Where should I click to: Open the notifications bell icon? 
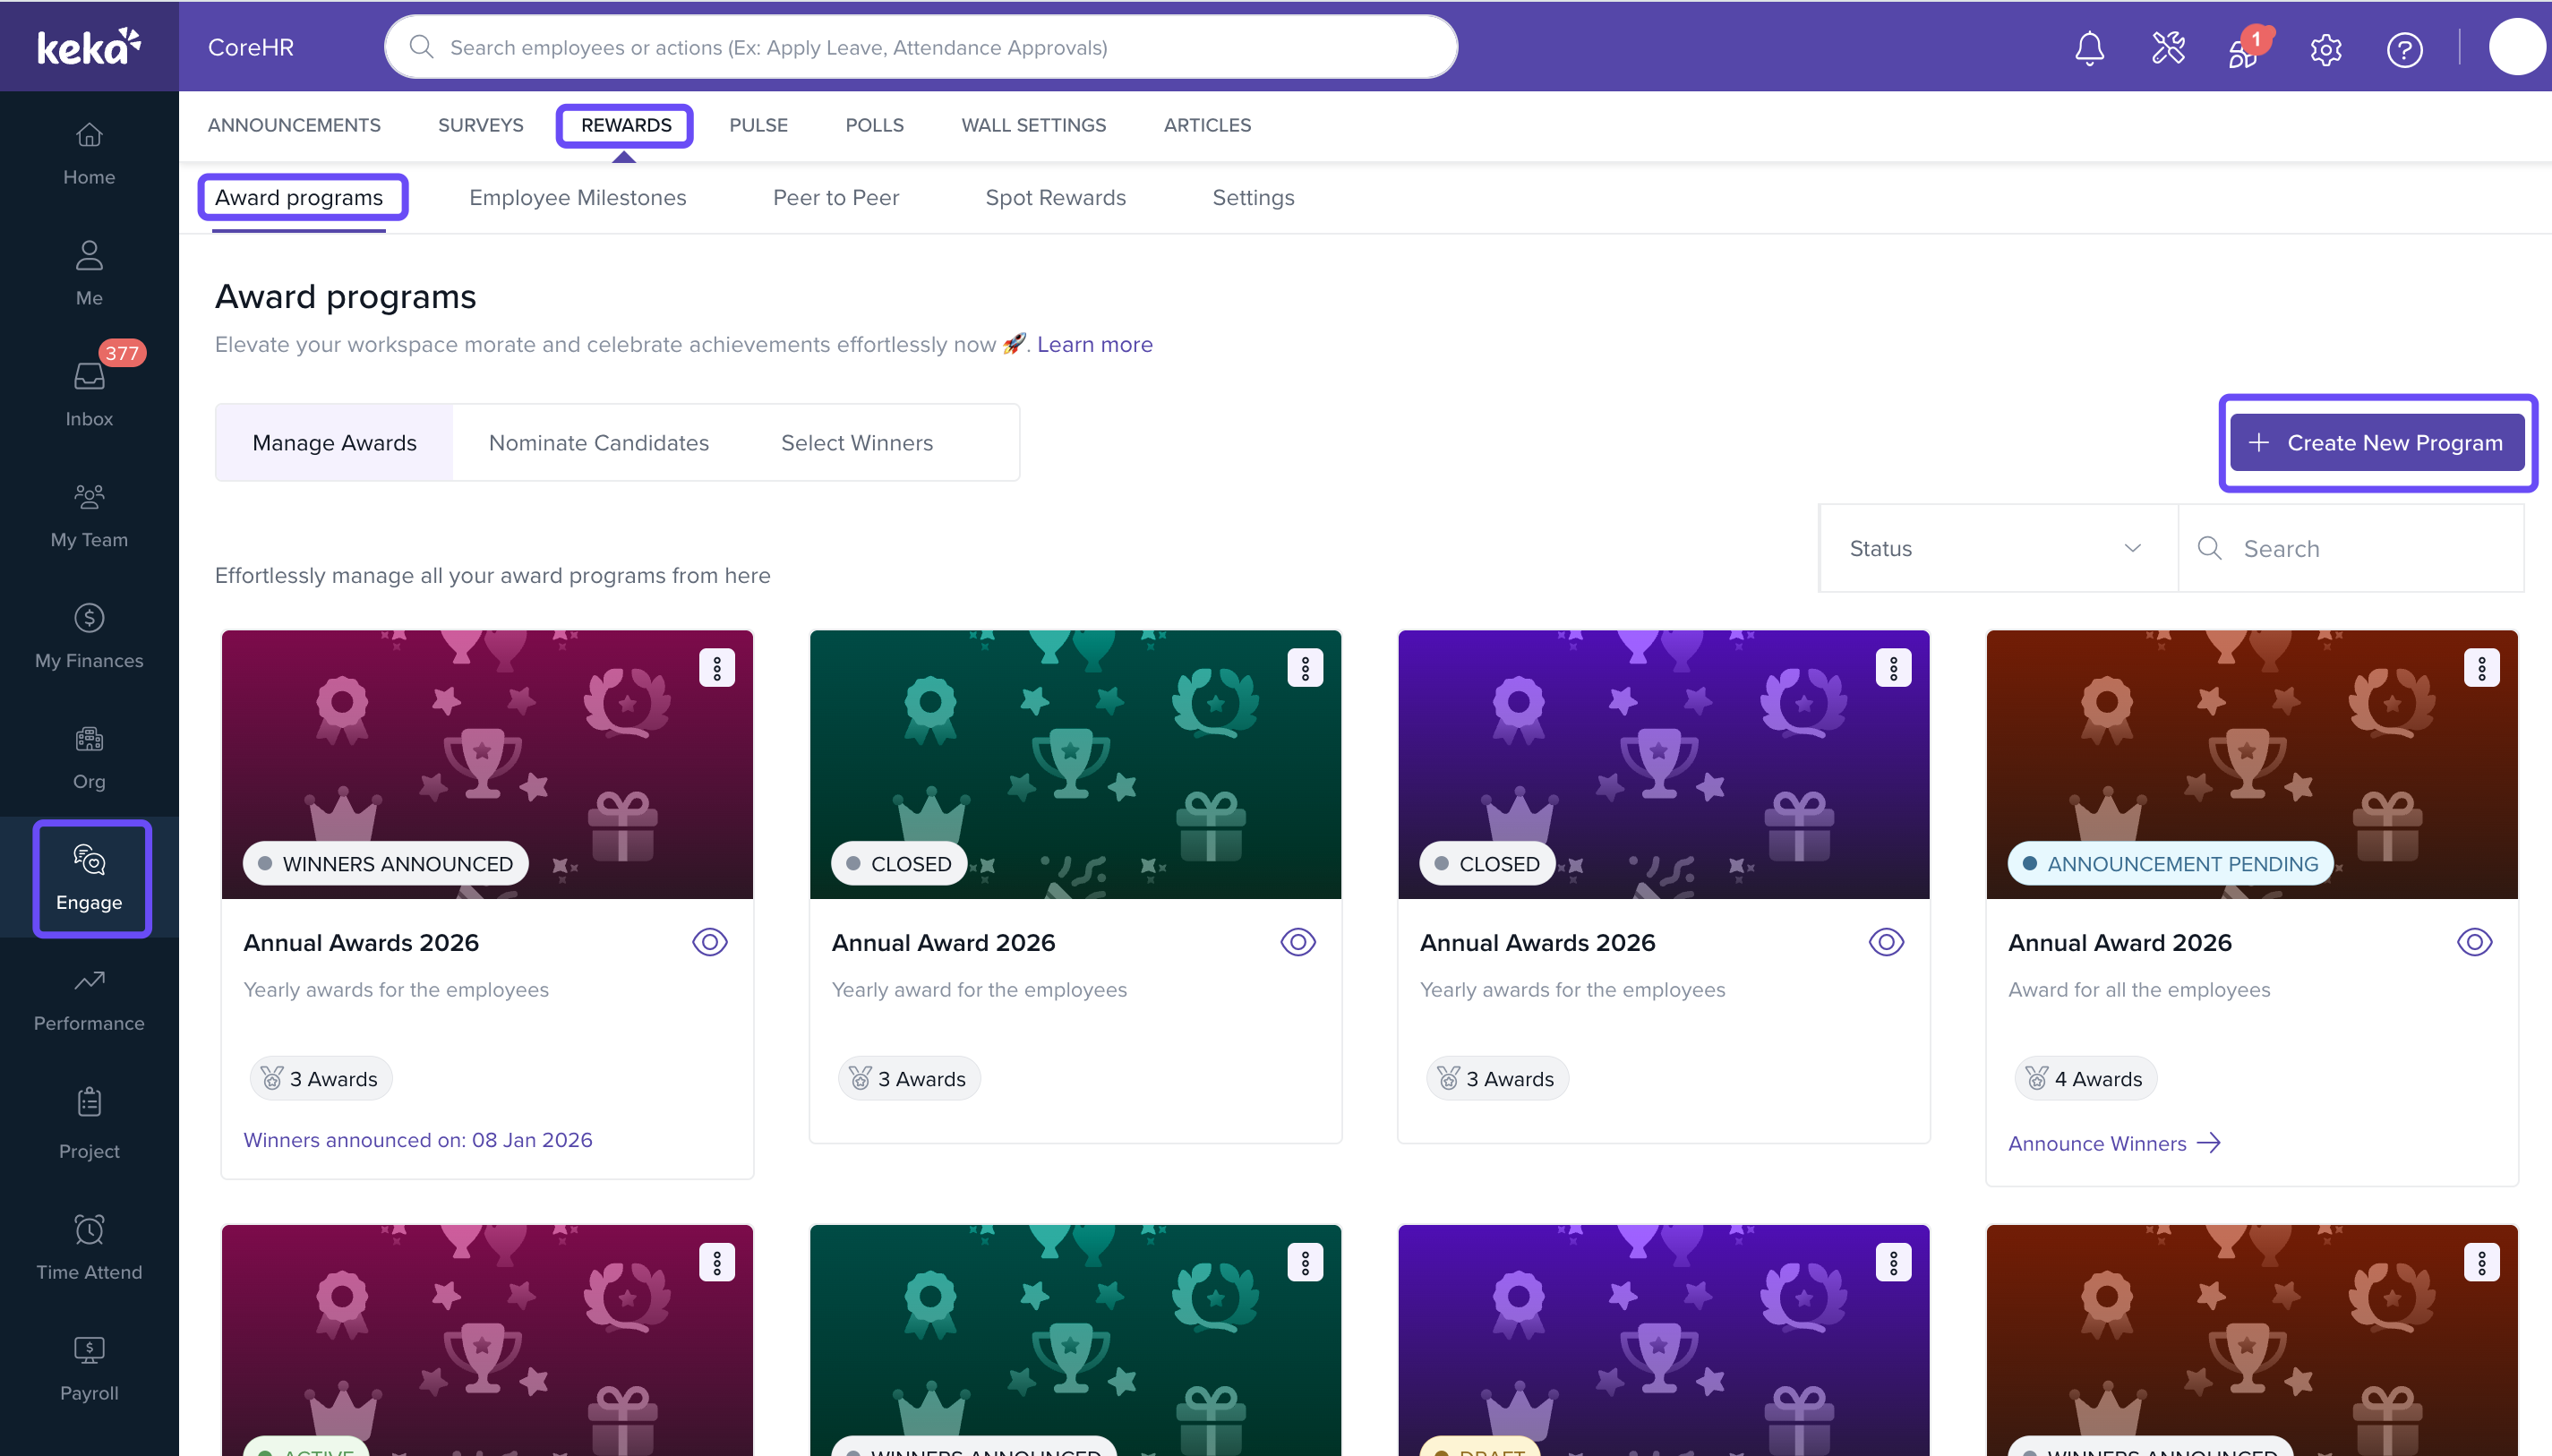click(x=2088, y=48)
